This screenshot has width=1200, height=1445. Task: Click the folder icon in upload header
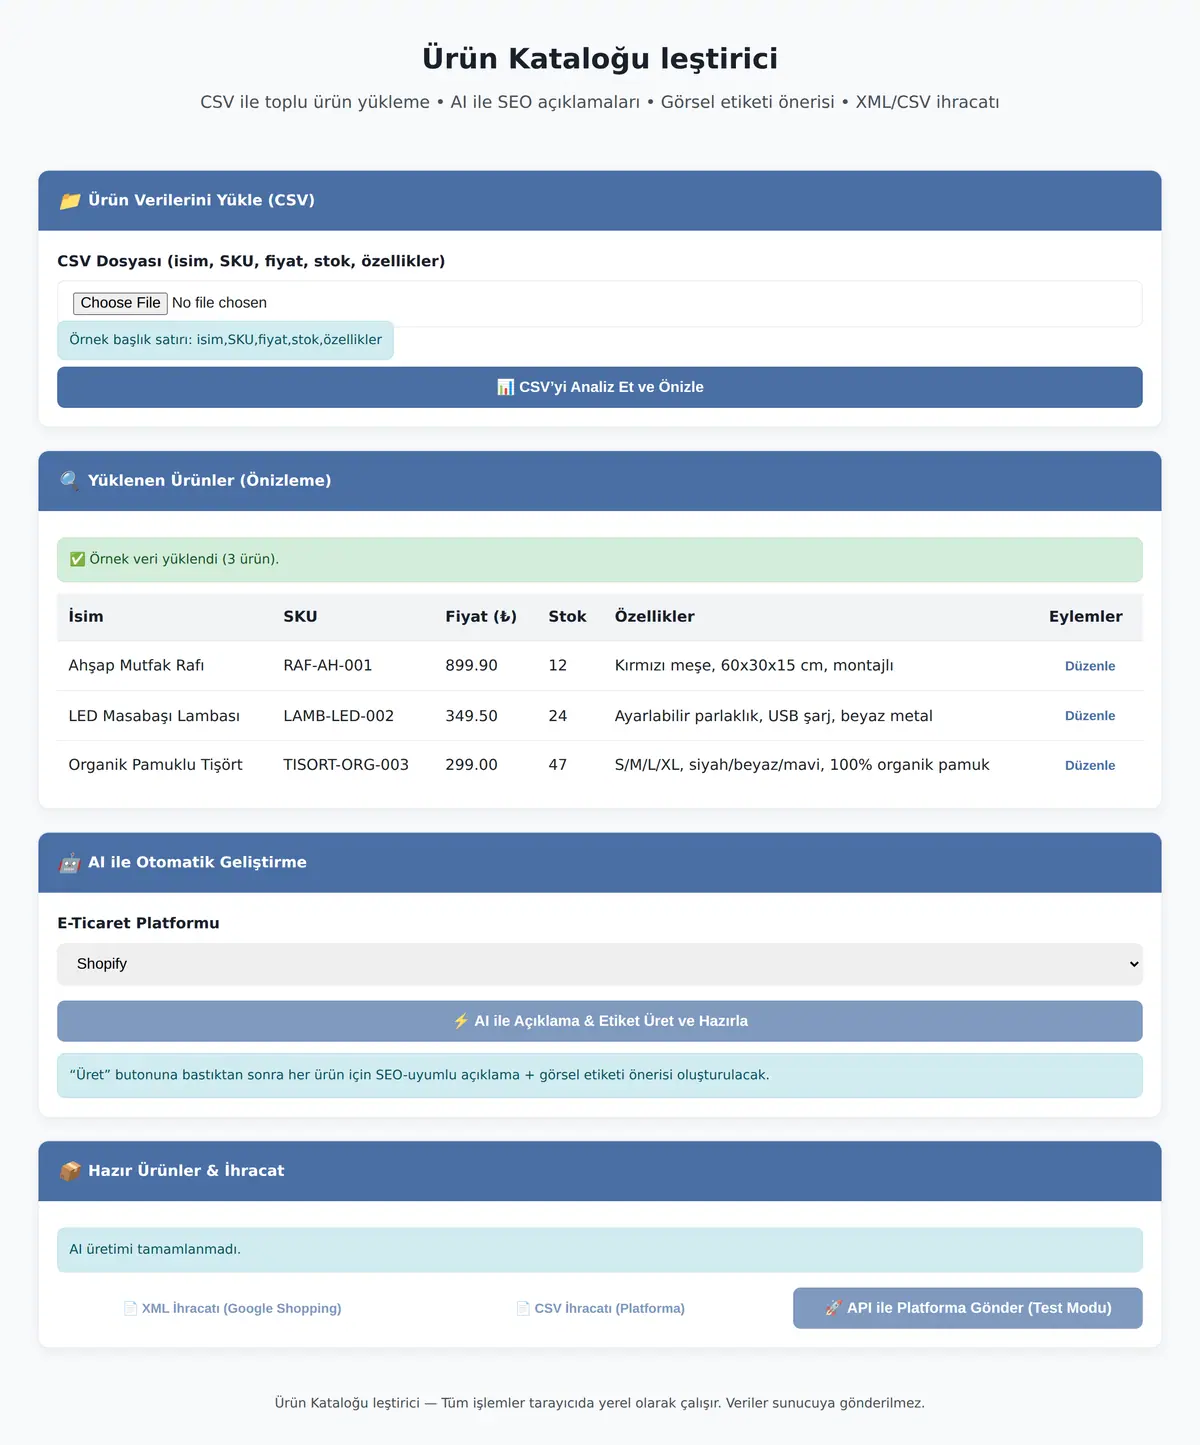click(70, 200)
